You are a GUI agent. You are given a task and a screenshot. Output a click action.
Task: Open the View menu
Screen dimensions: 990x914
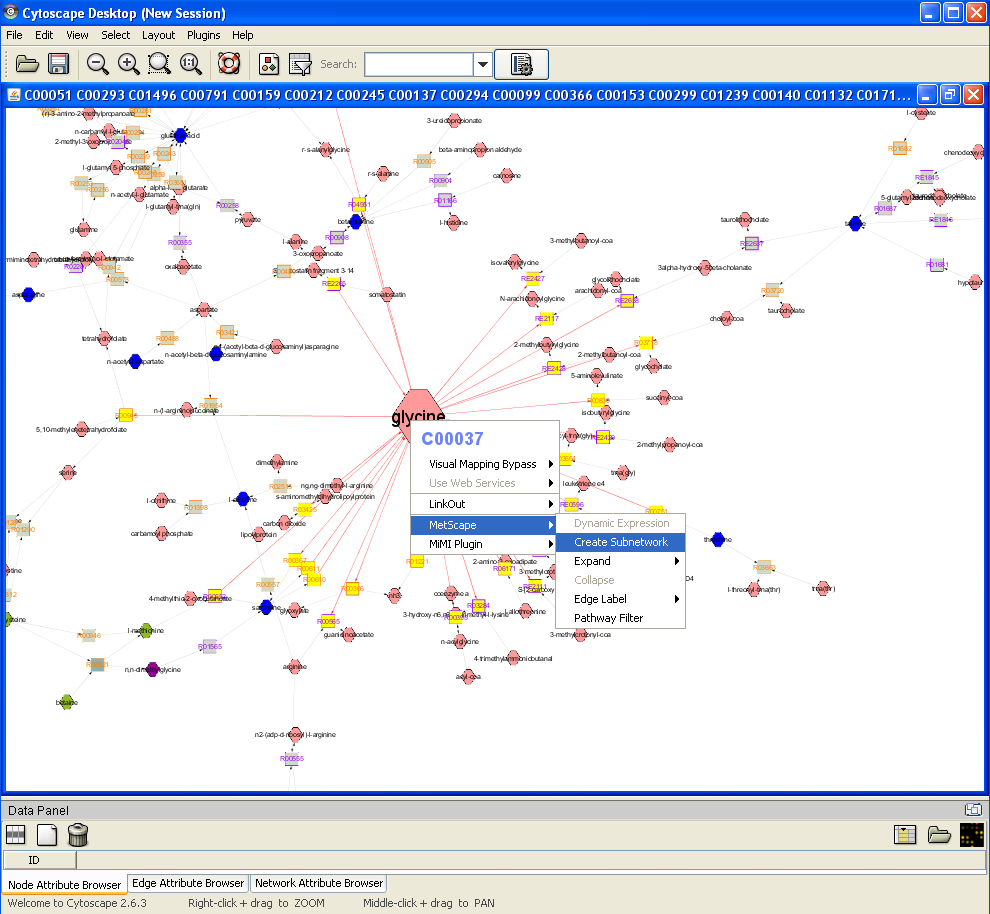pos(77,35)
